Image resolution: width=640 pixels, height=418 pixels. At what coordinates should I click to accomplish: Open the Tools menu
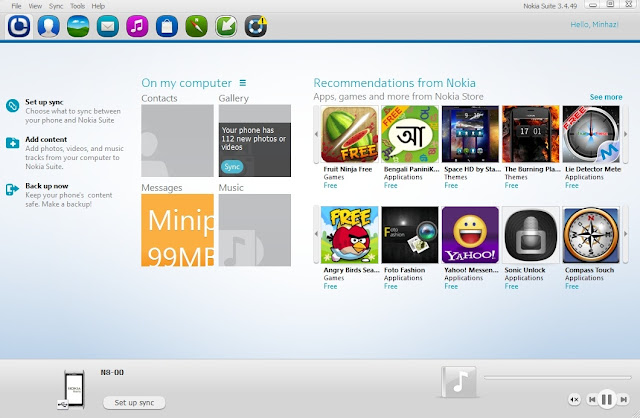coord(78,6)
